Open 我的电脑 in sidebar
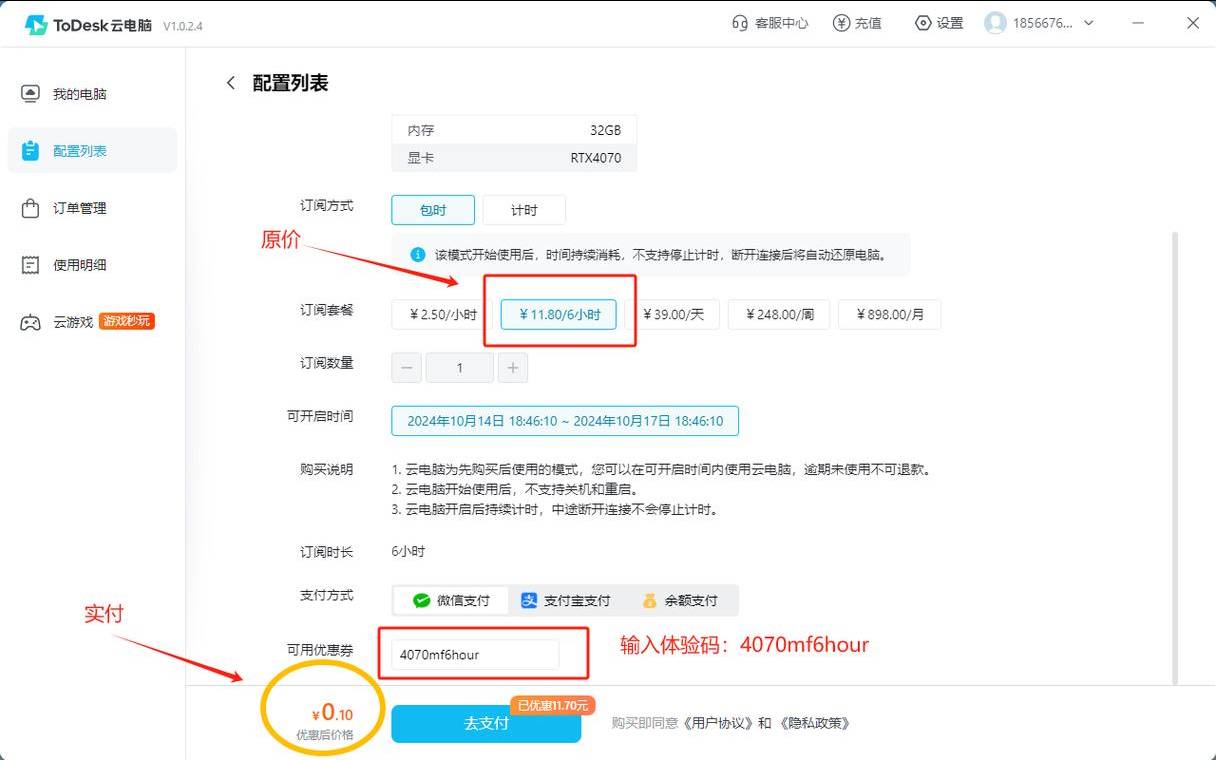The image size is (1216, 760). [x=79, y=94]
